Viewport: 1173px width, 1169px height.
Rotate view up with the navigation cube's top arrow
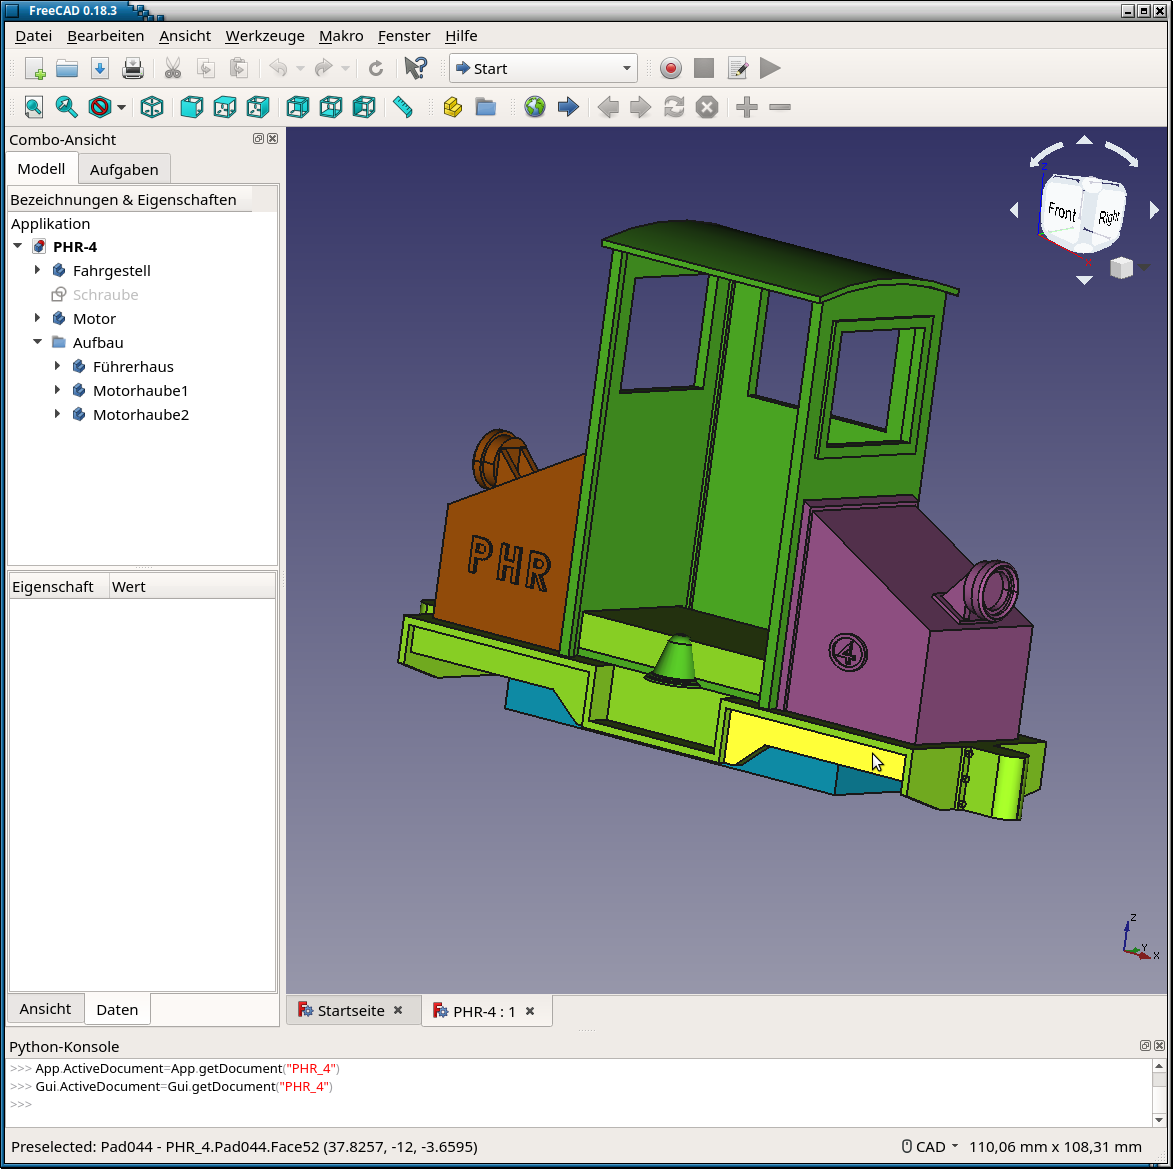click(x=1084, y=140)
